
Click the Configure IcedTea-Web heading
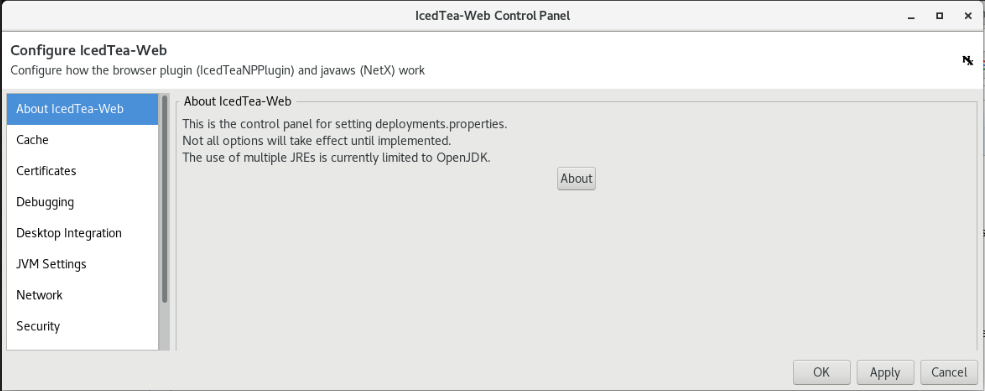[x=89, y=50]
